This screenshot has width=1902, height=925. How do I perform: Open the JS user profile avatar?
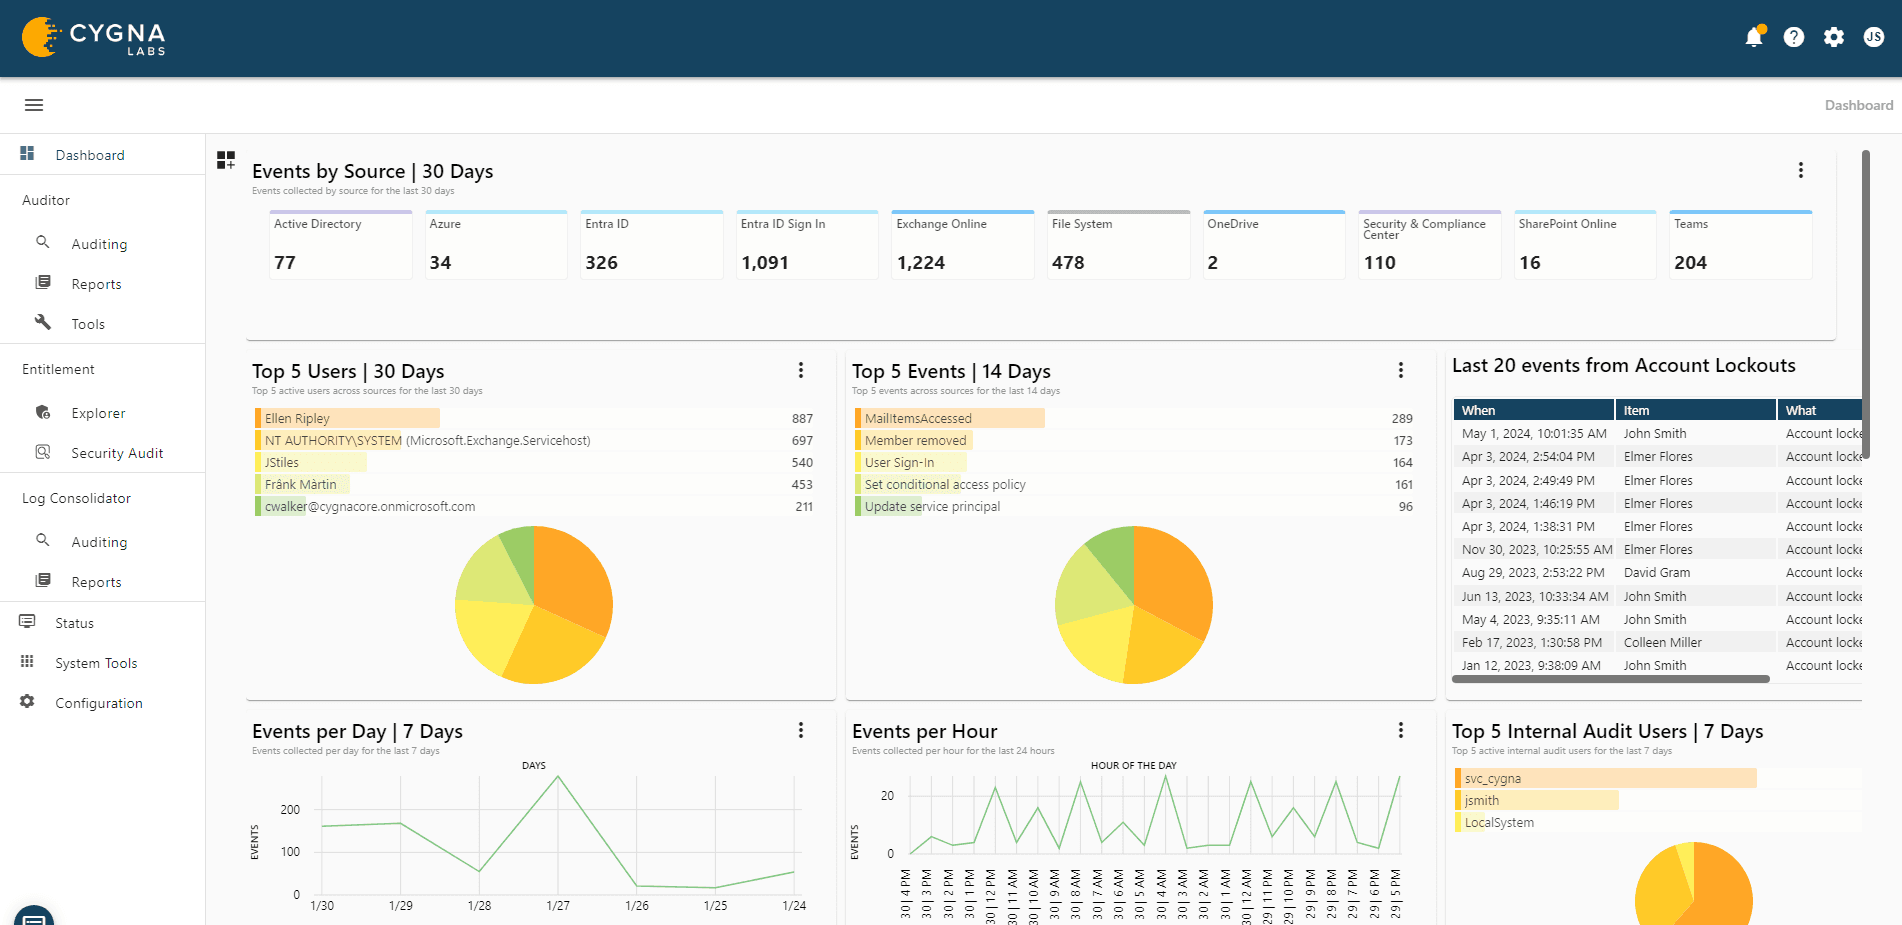point(1874,38)
